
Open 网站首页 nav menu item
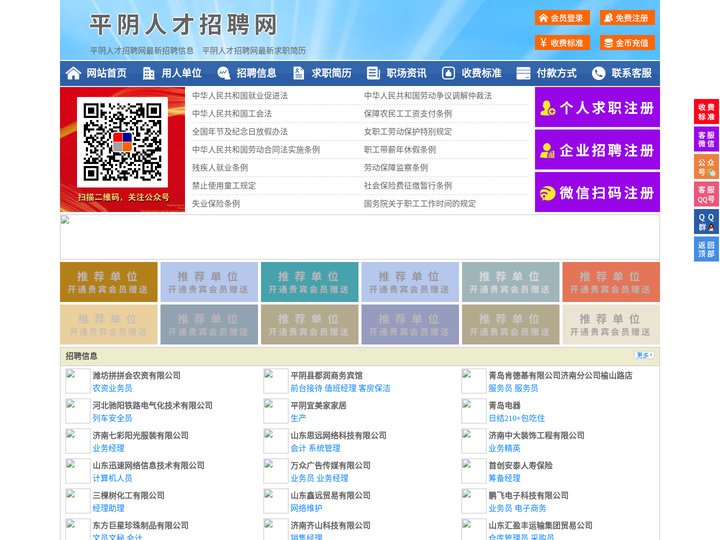coord(106,73)
